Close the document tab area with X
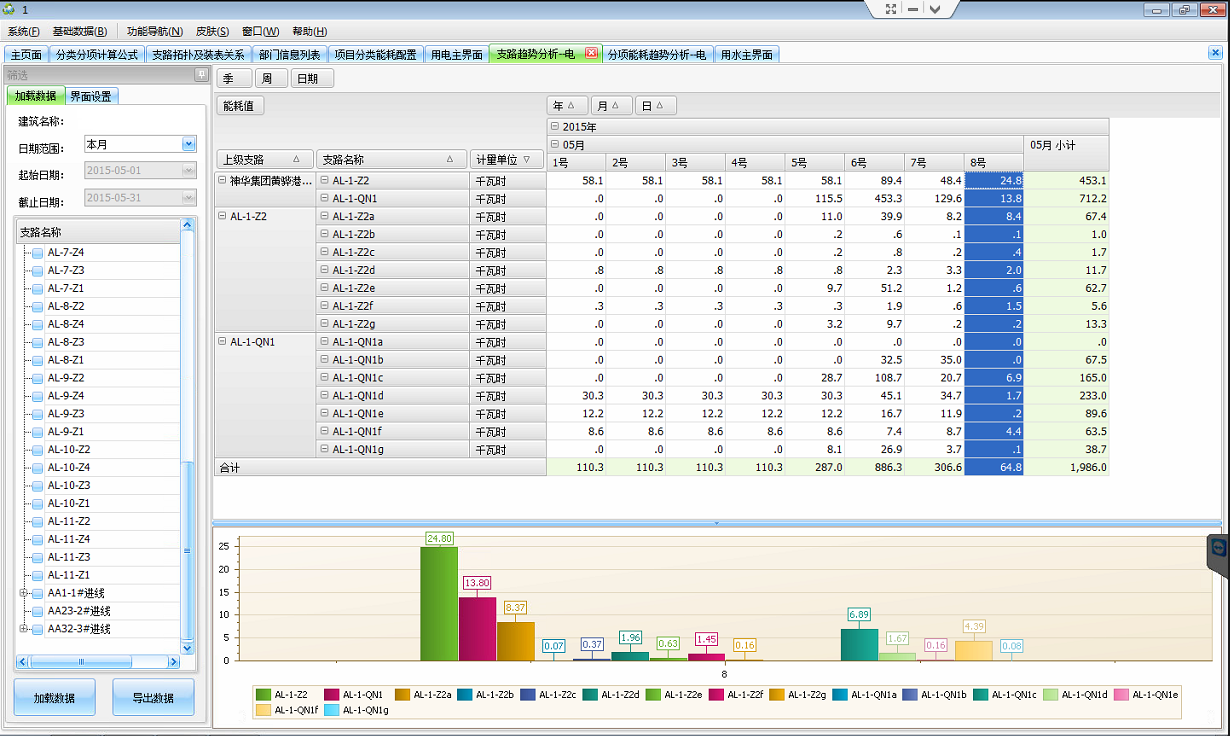The height and width of the screenshot is (736, 1230). [x=1215, y=54]
